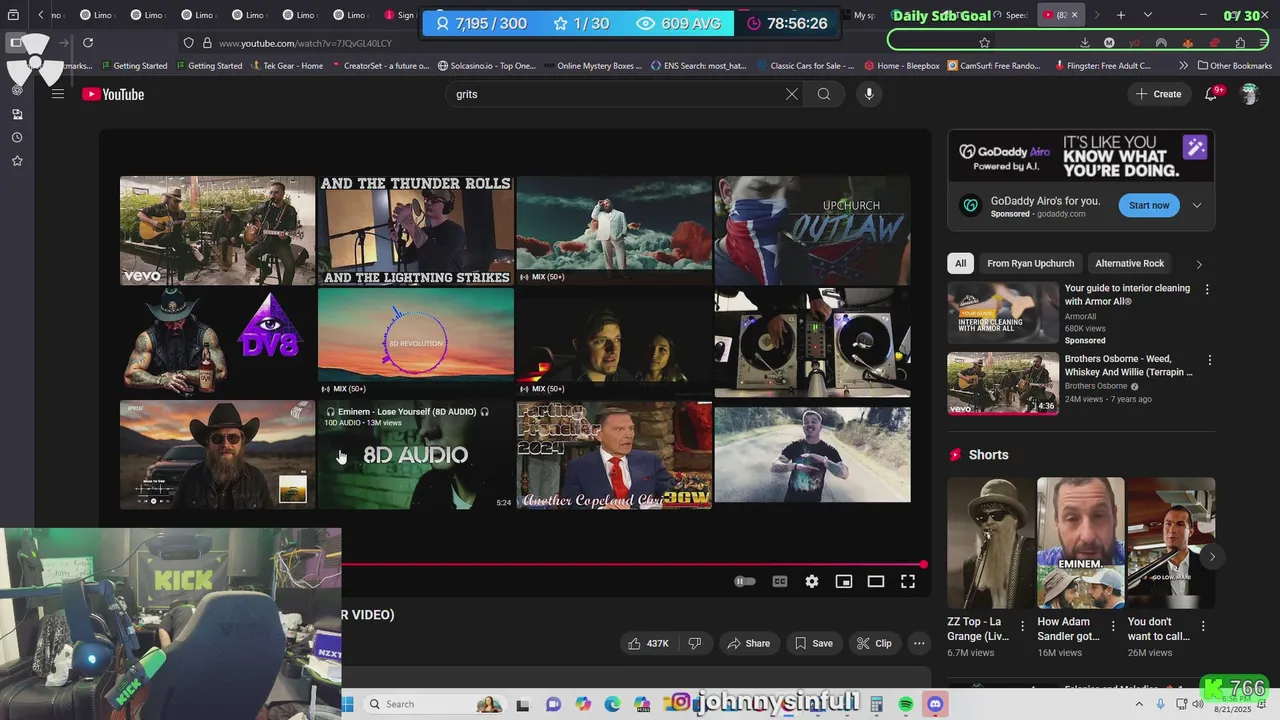The width and height of the screenshot is (1280, 720).
Task: Select the From Ryan Upchurch chip
Action: tap(1030, 263)
